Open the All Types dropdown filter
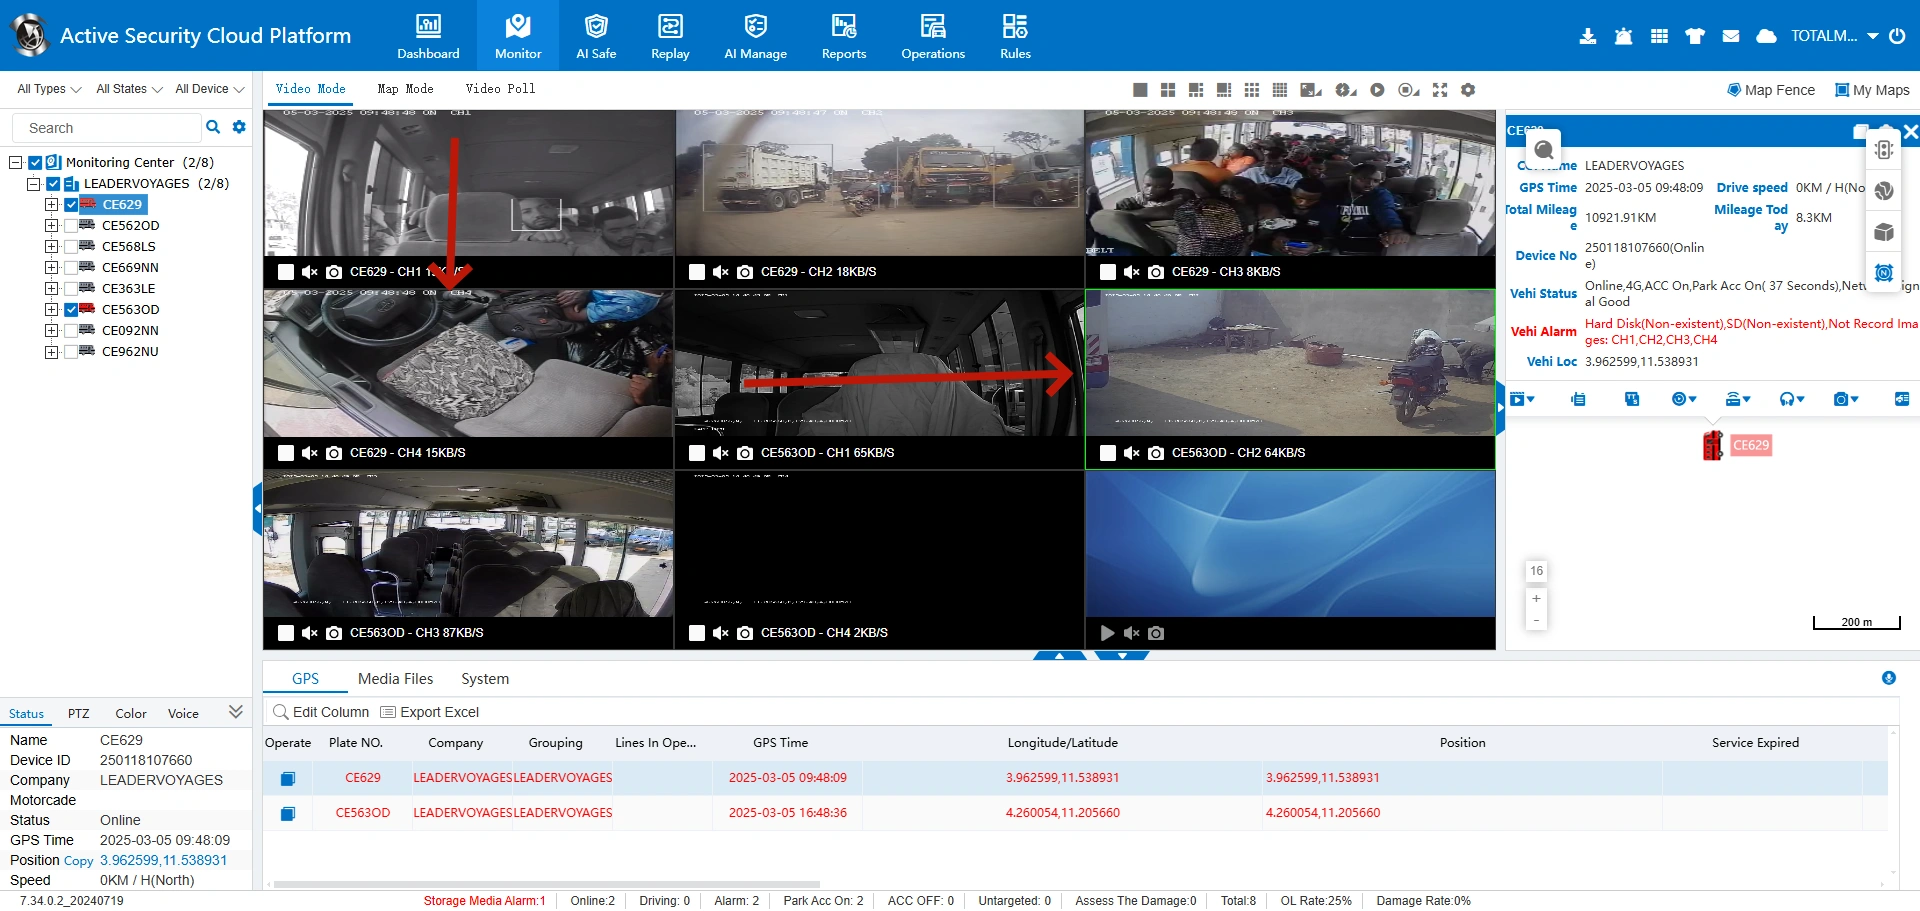 [48, 89]
